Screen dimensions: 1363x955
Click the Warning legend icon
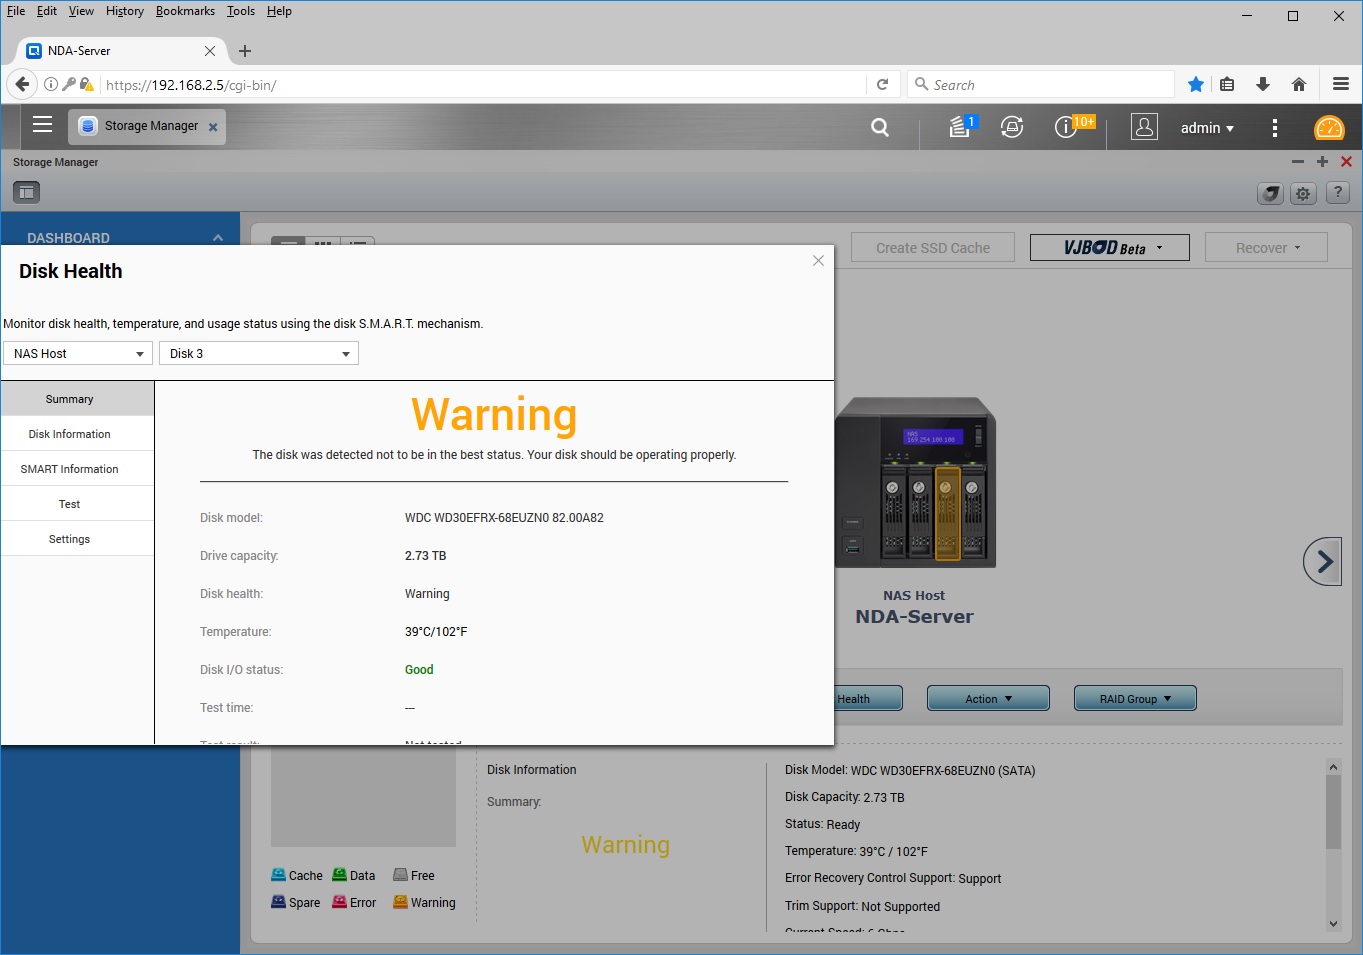(400, 902)
